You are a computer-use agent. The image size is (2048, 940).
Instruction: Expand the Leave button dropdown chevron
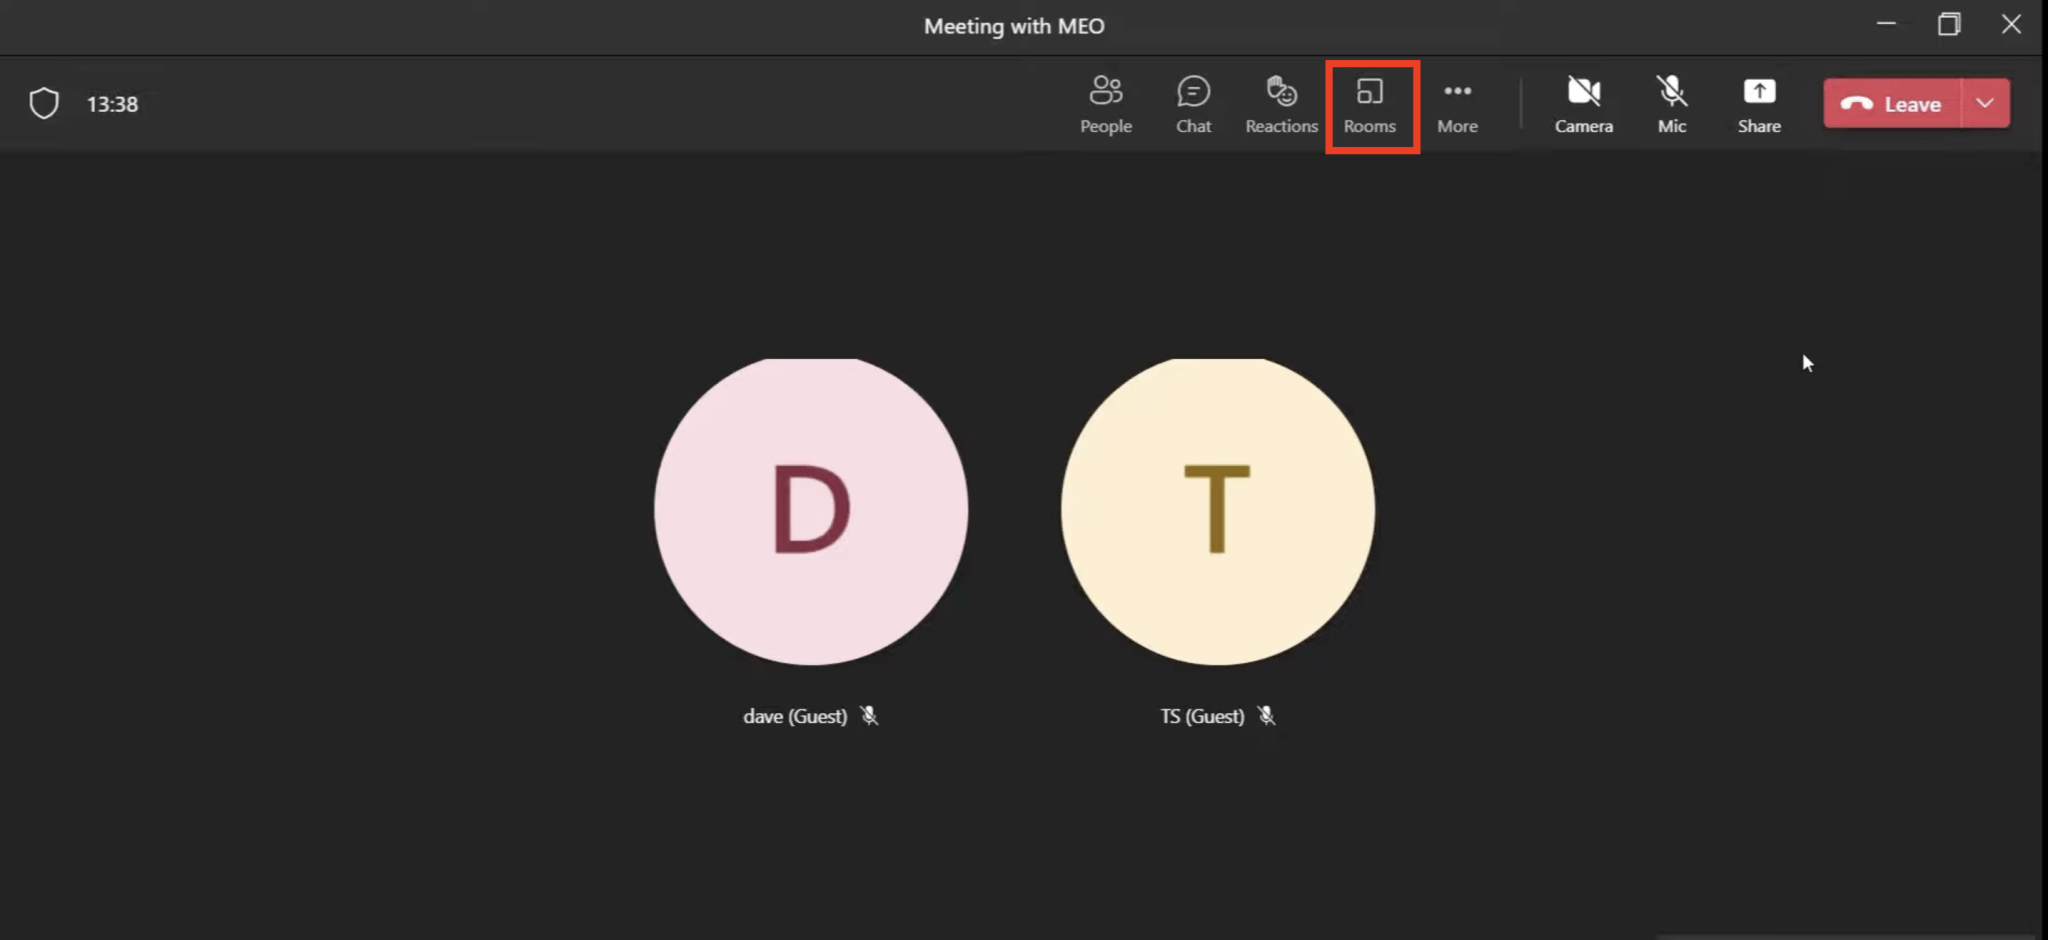coord(1987,103)
